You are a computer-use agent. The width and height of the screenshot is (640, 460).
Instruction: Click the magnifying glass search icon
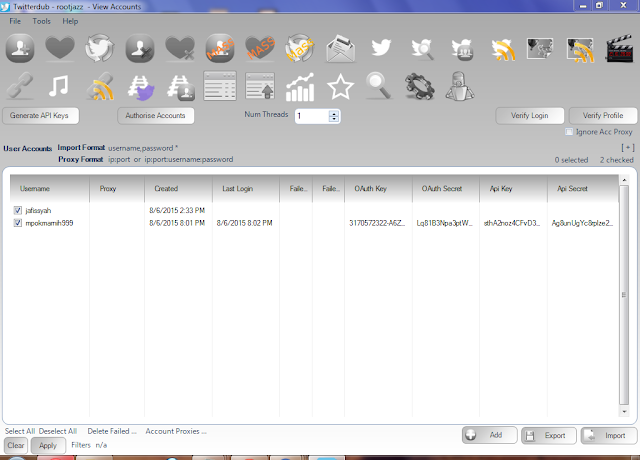[x=378, y=85]
